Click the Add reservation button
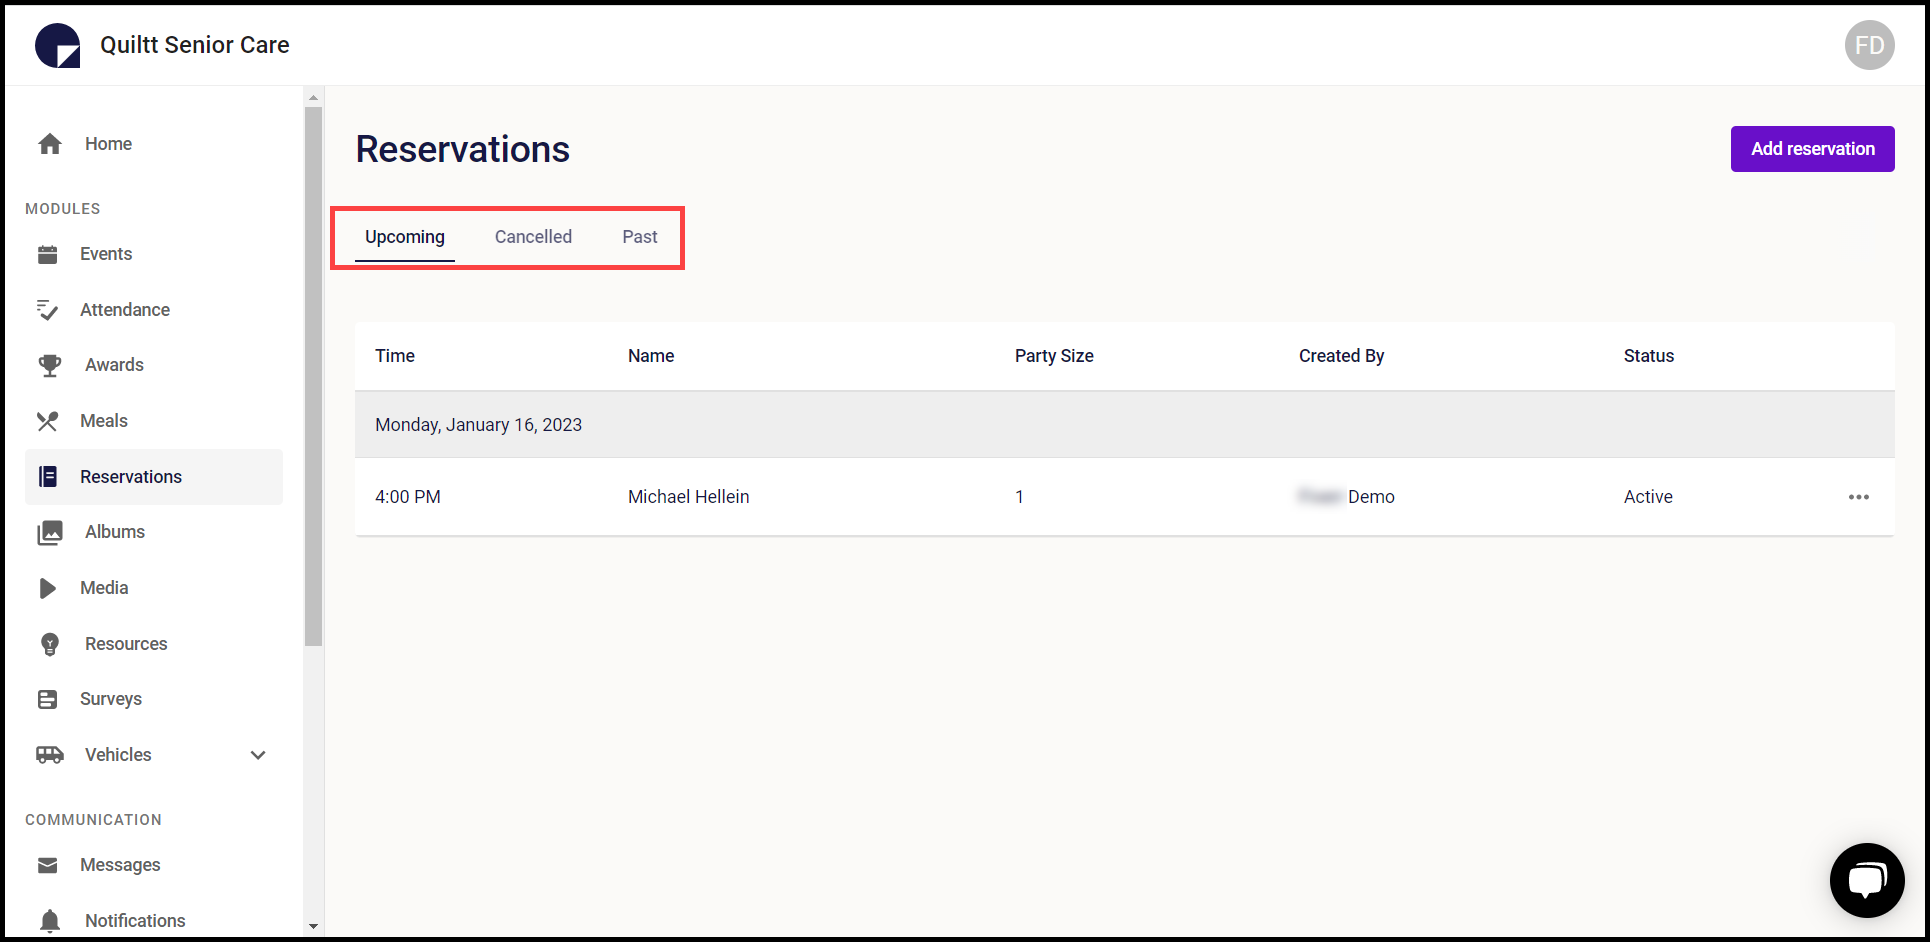Viewport: 1930px width, 942px height. pyautogui.click(x=1812, y=148)
